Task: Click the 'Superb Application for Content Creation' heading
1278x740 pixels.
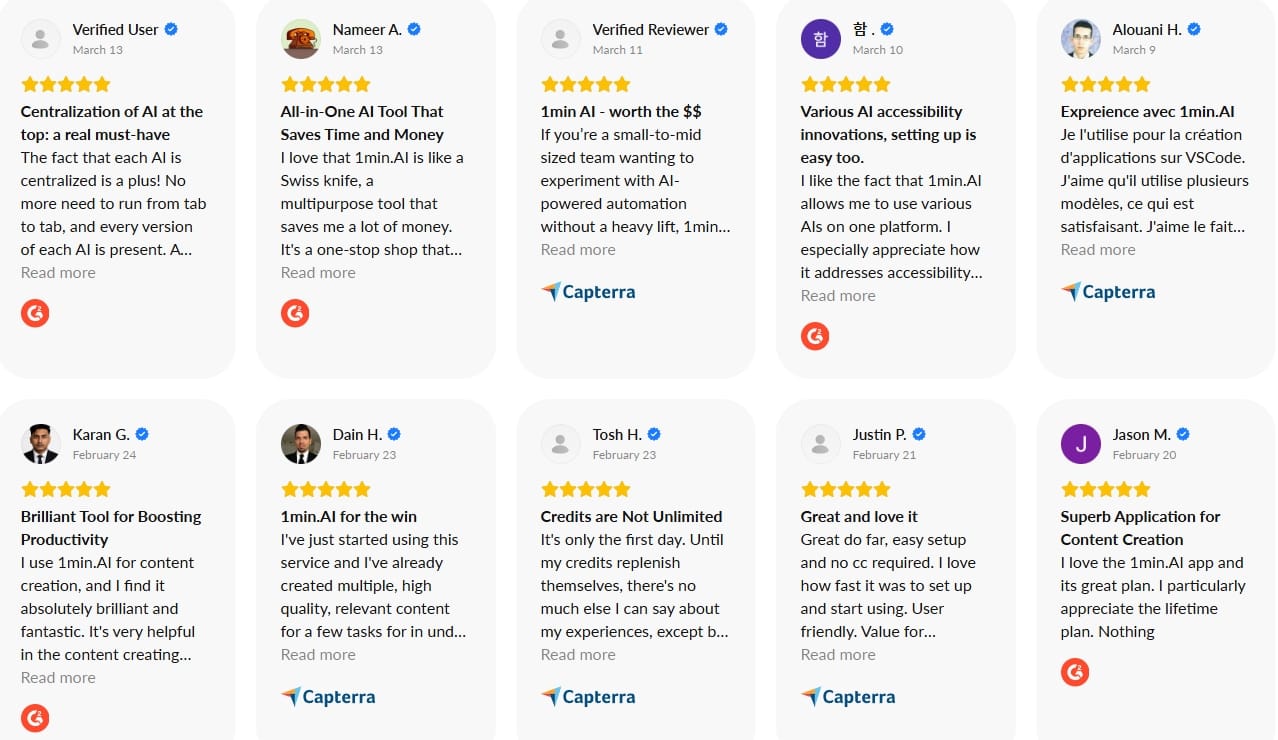Action: coord(1140,528)
